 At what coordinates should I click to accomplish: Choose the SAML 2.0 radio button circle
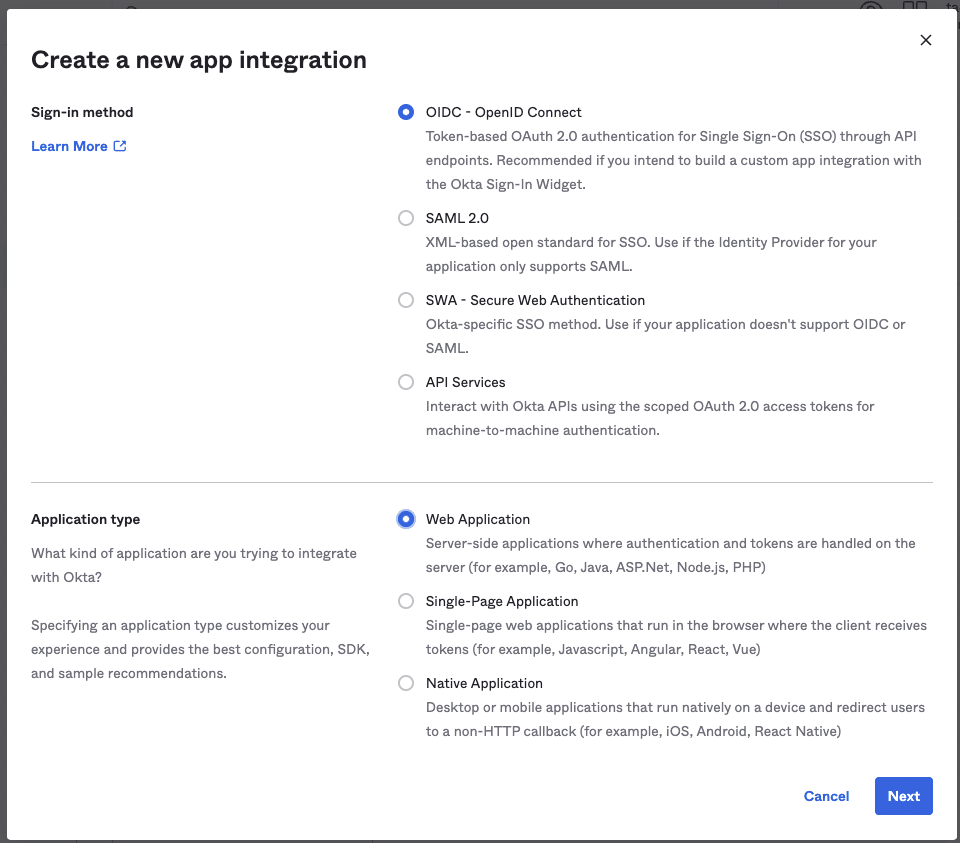click(405, 218)
